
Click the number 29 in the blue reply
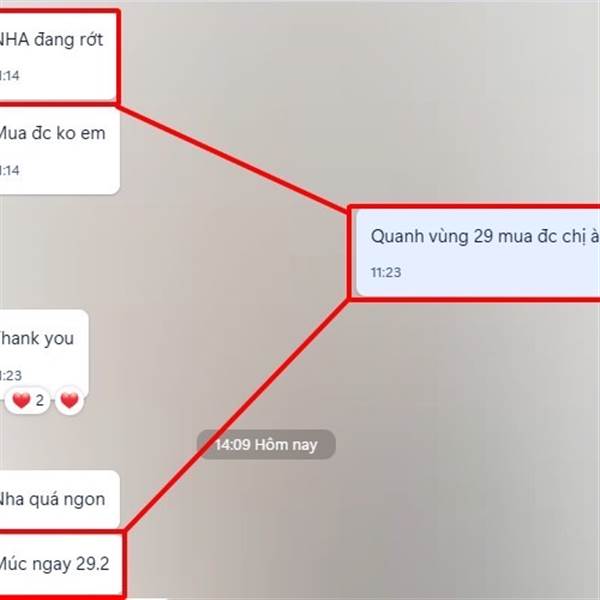coord(483,236)
